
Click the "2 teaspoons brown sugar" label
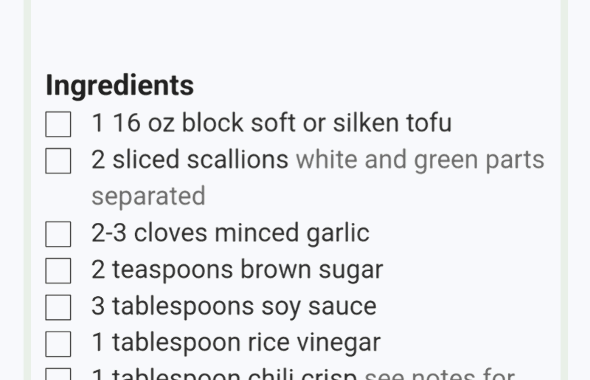(237, 270)
